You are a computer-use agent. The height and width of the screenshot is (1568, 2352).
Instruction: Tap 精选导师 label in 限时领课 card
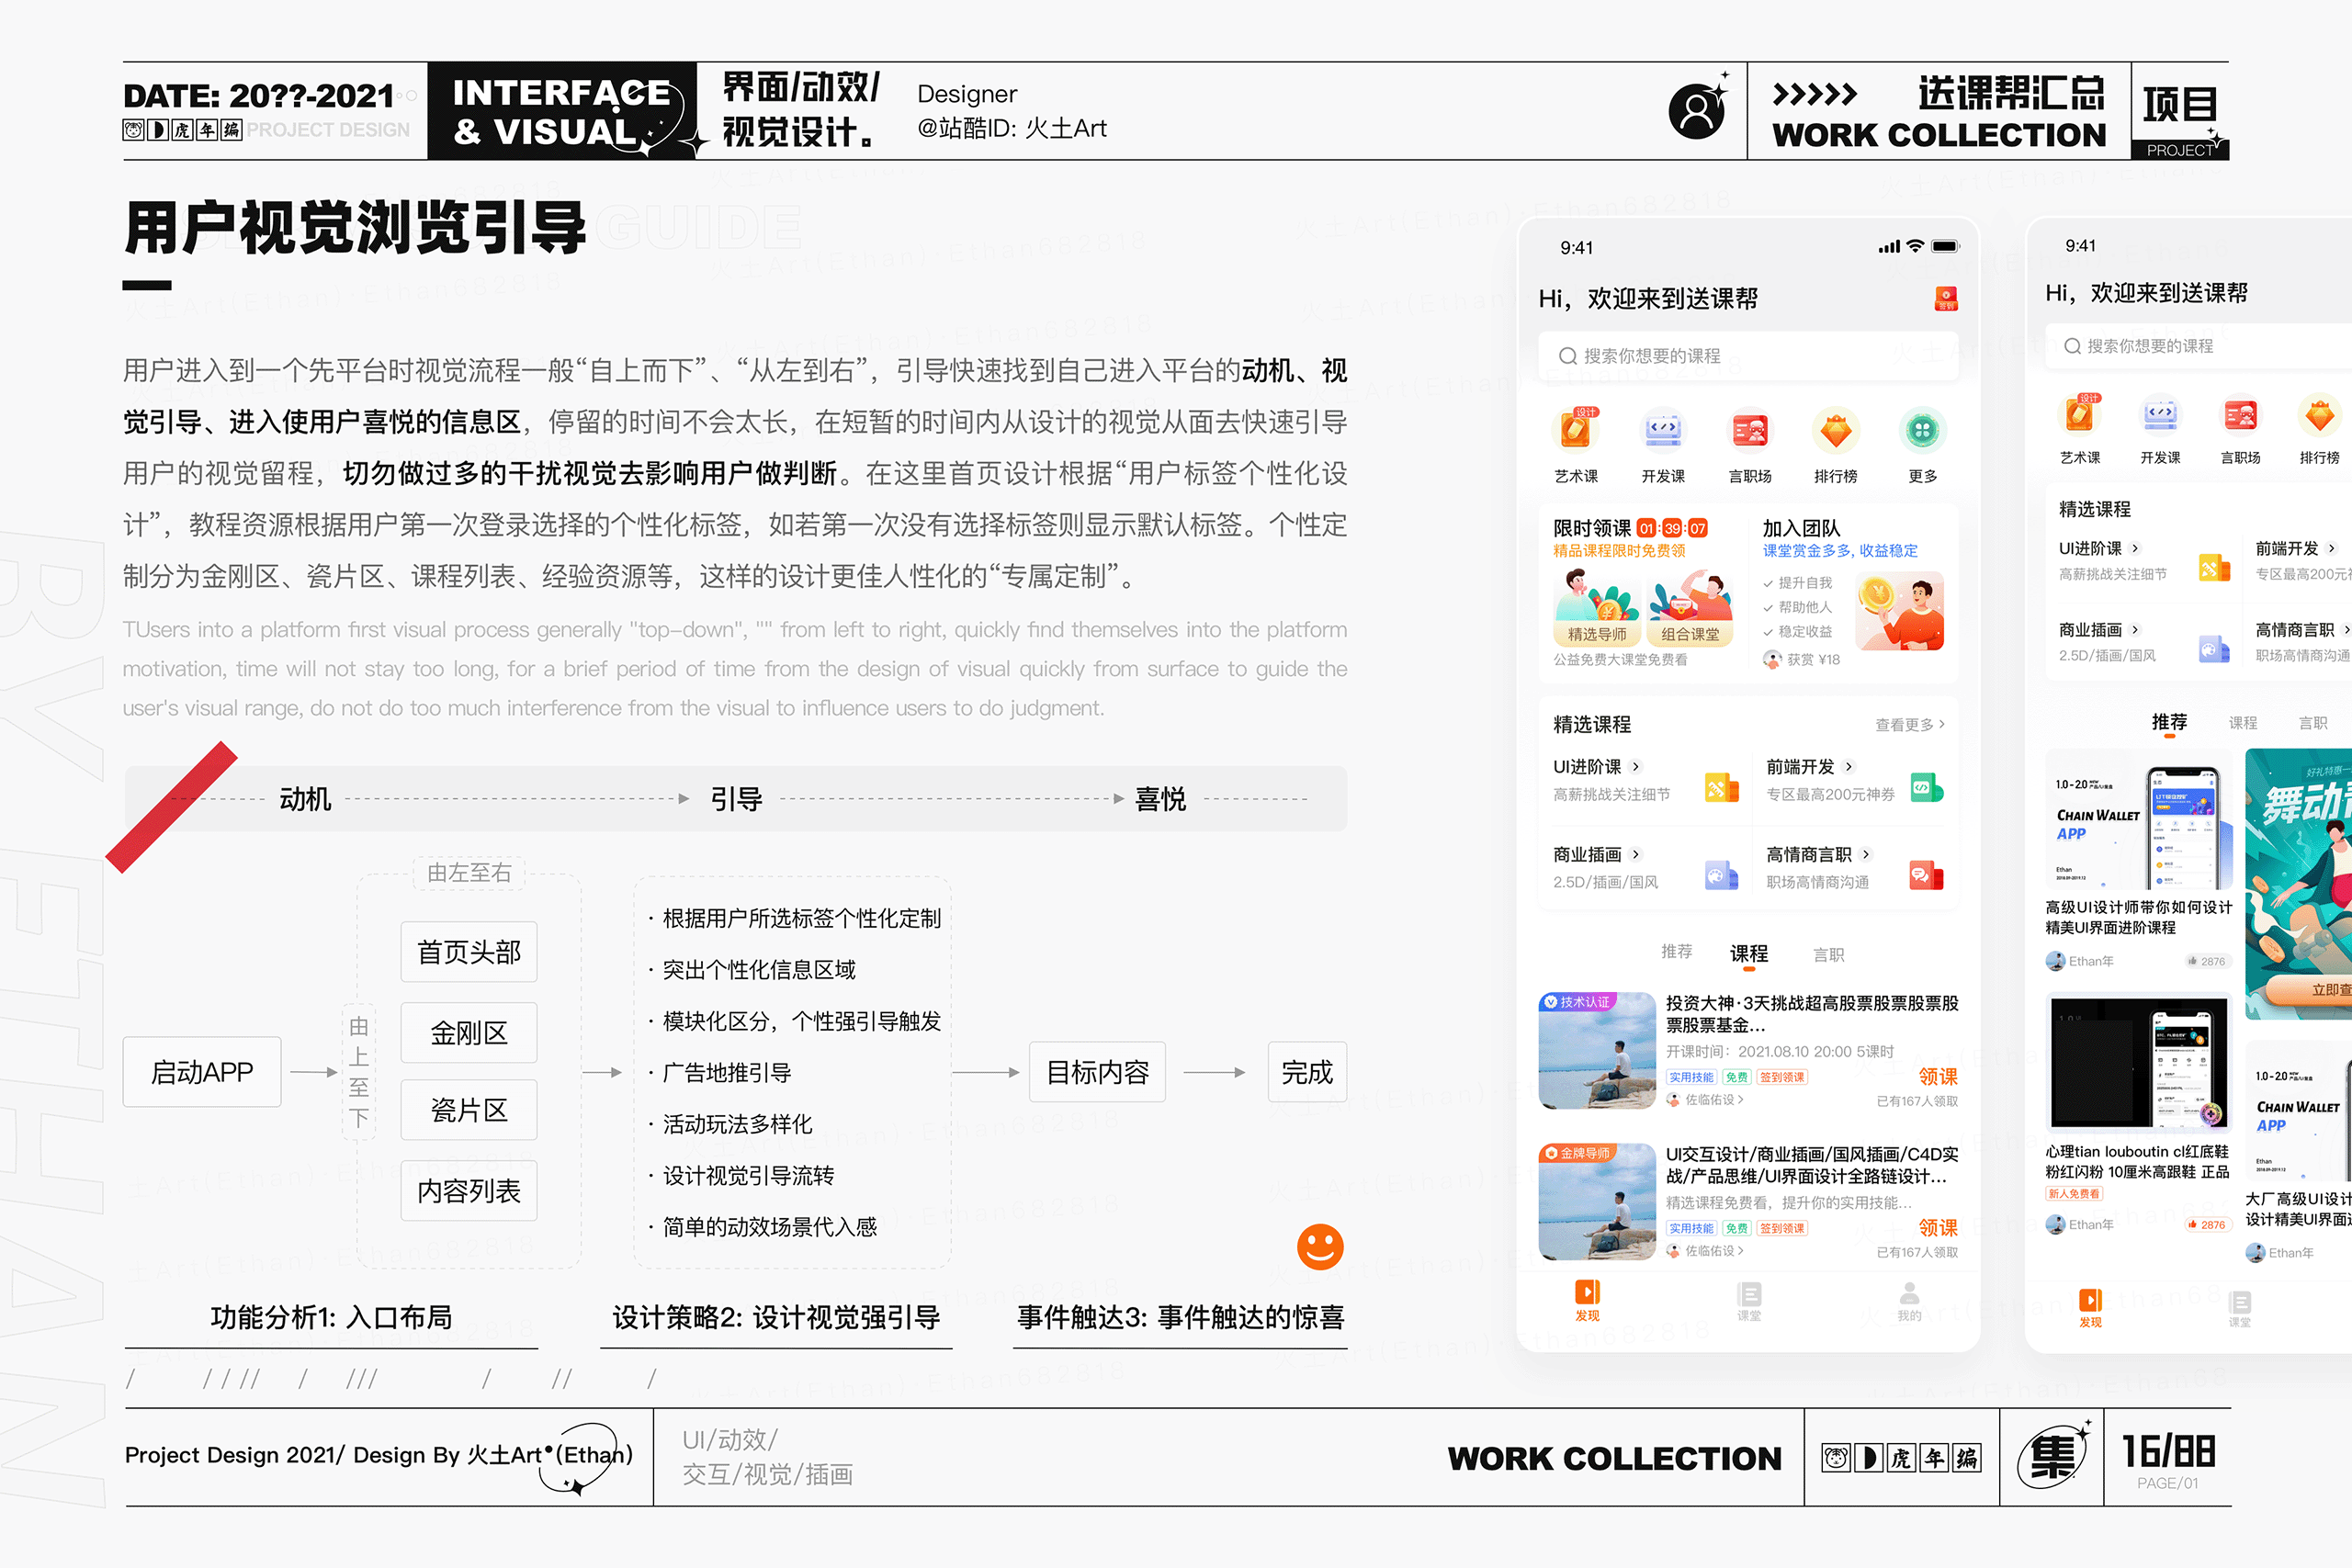click(x=1597, y=634)
